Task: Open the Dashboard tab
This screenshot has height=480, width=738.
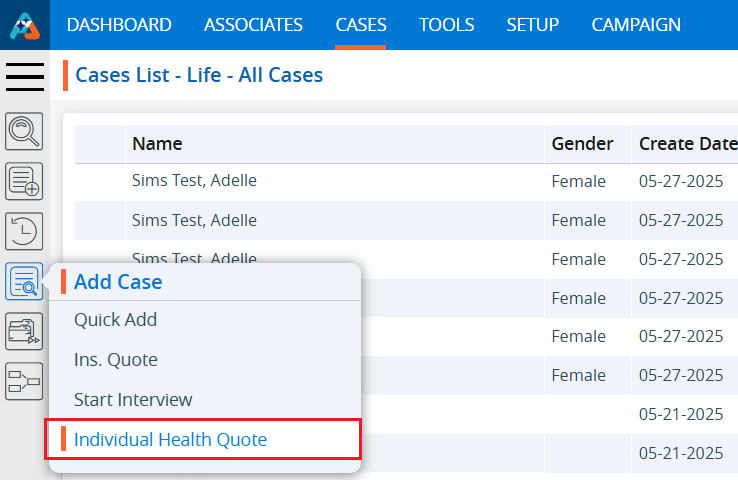Action: (x=119, y=25)
